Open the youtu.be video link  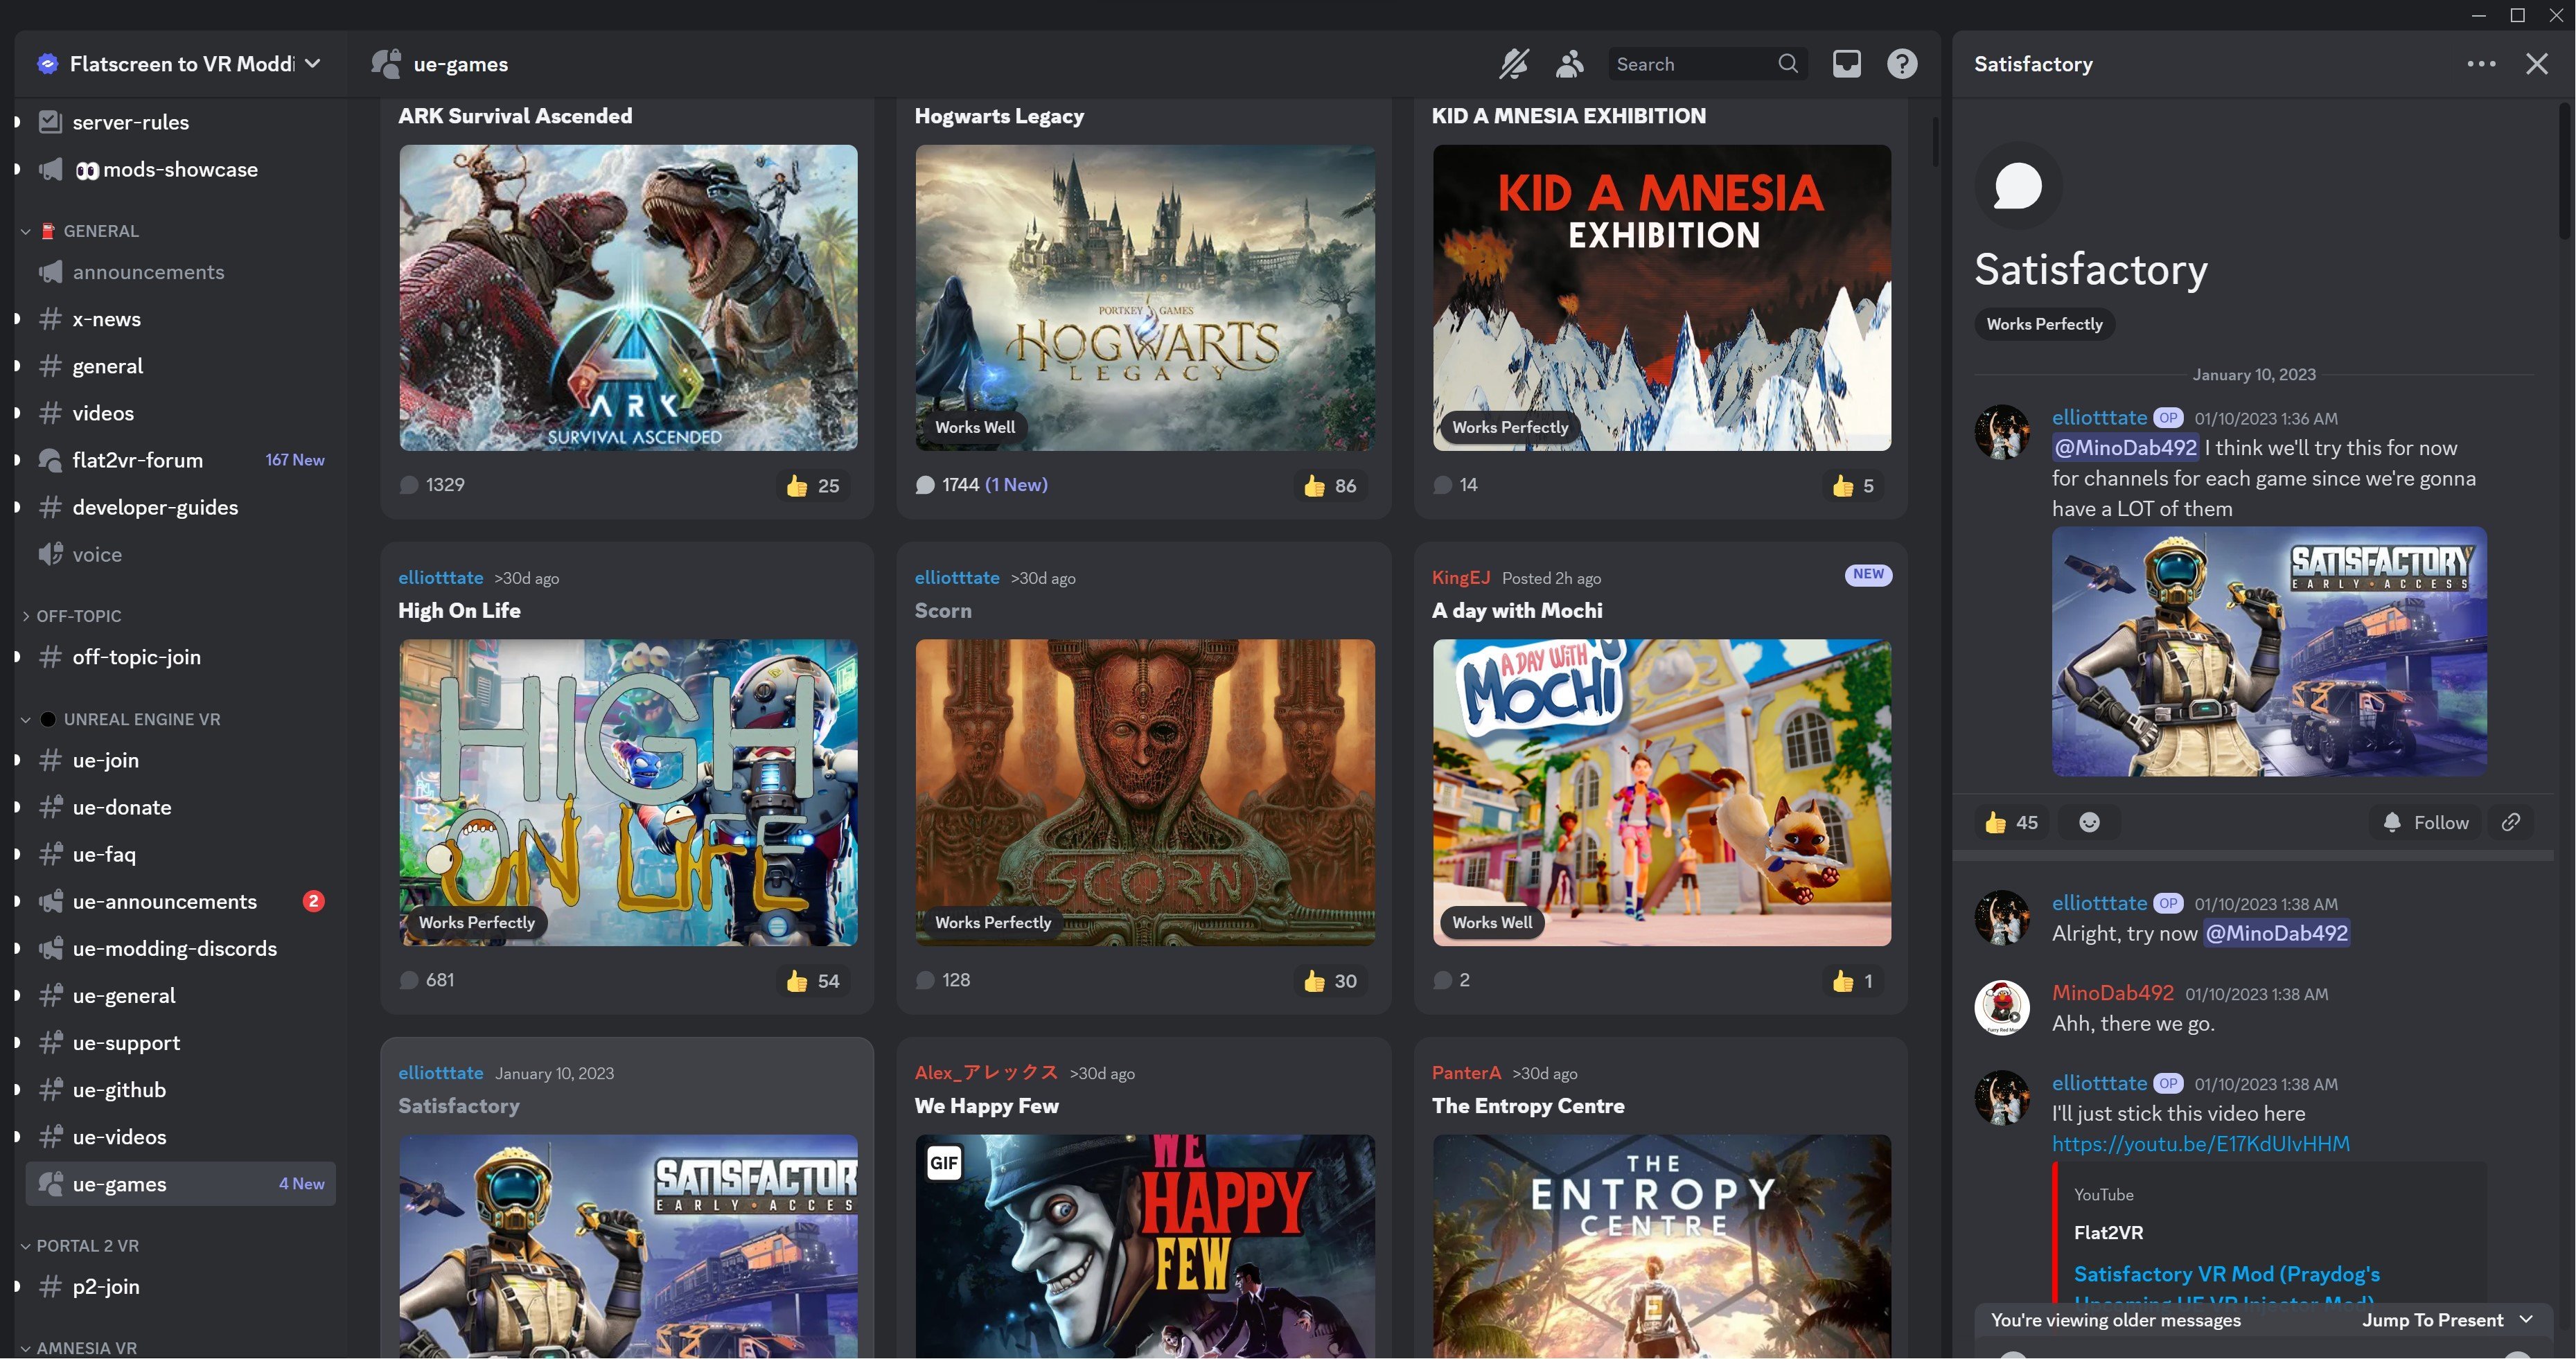2200,1144
